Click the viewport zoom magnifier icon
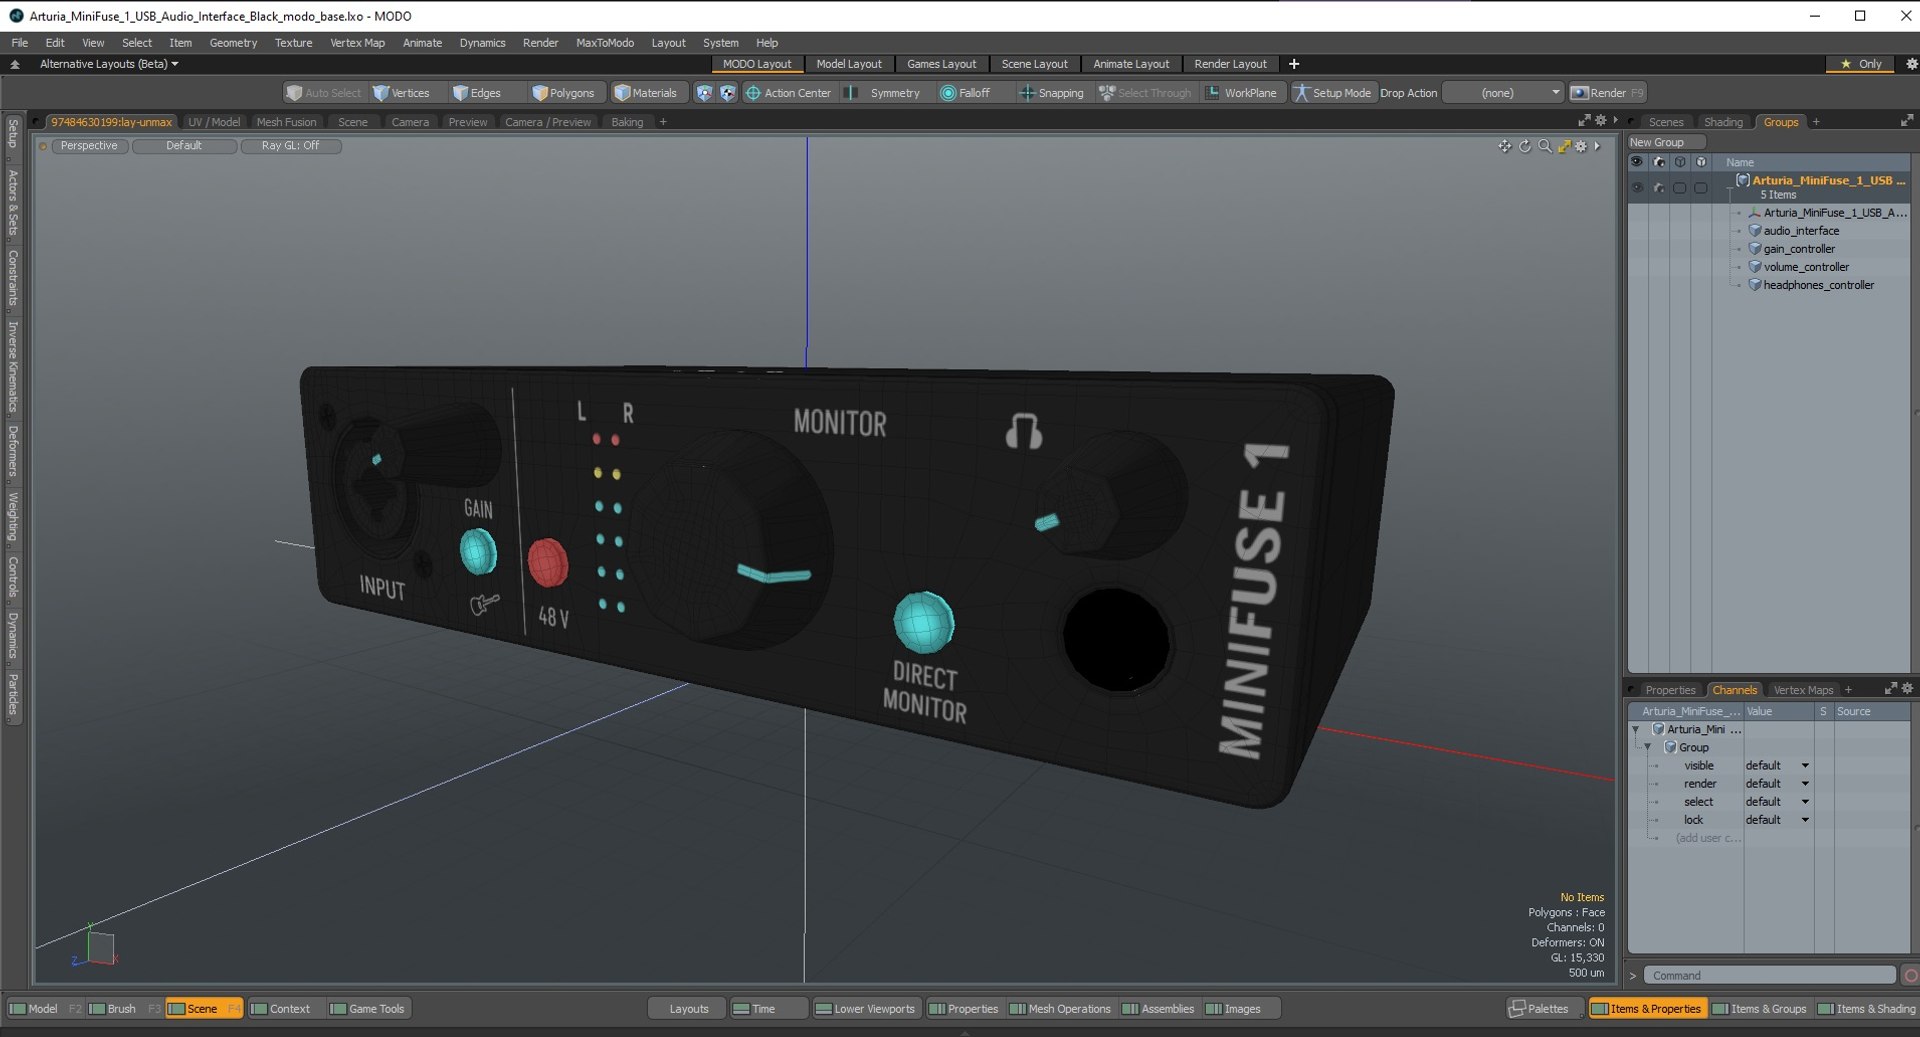 coord(1544,146)
